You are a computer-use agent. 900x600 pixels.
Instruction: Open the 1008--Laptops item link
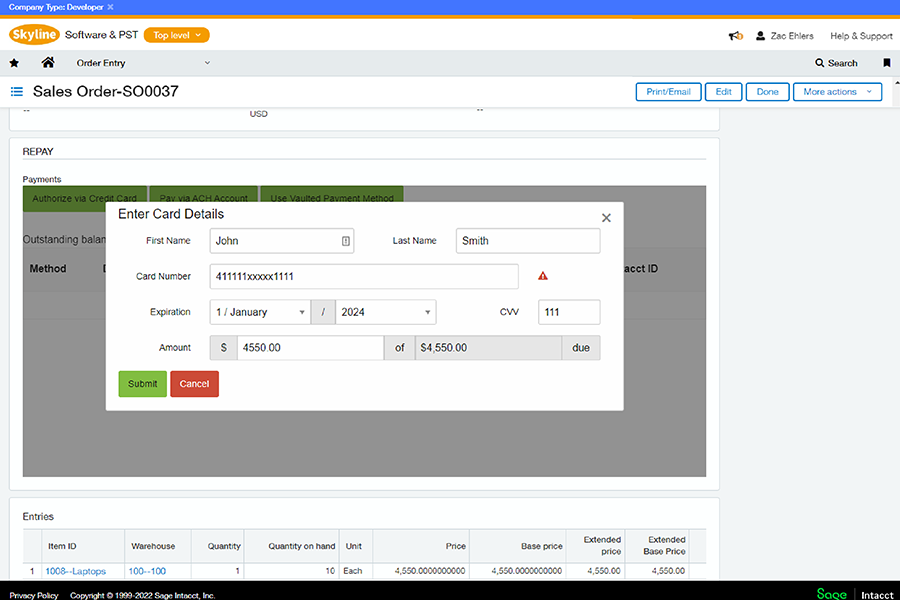click(75, 572)
